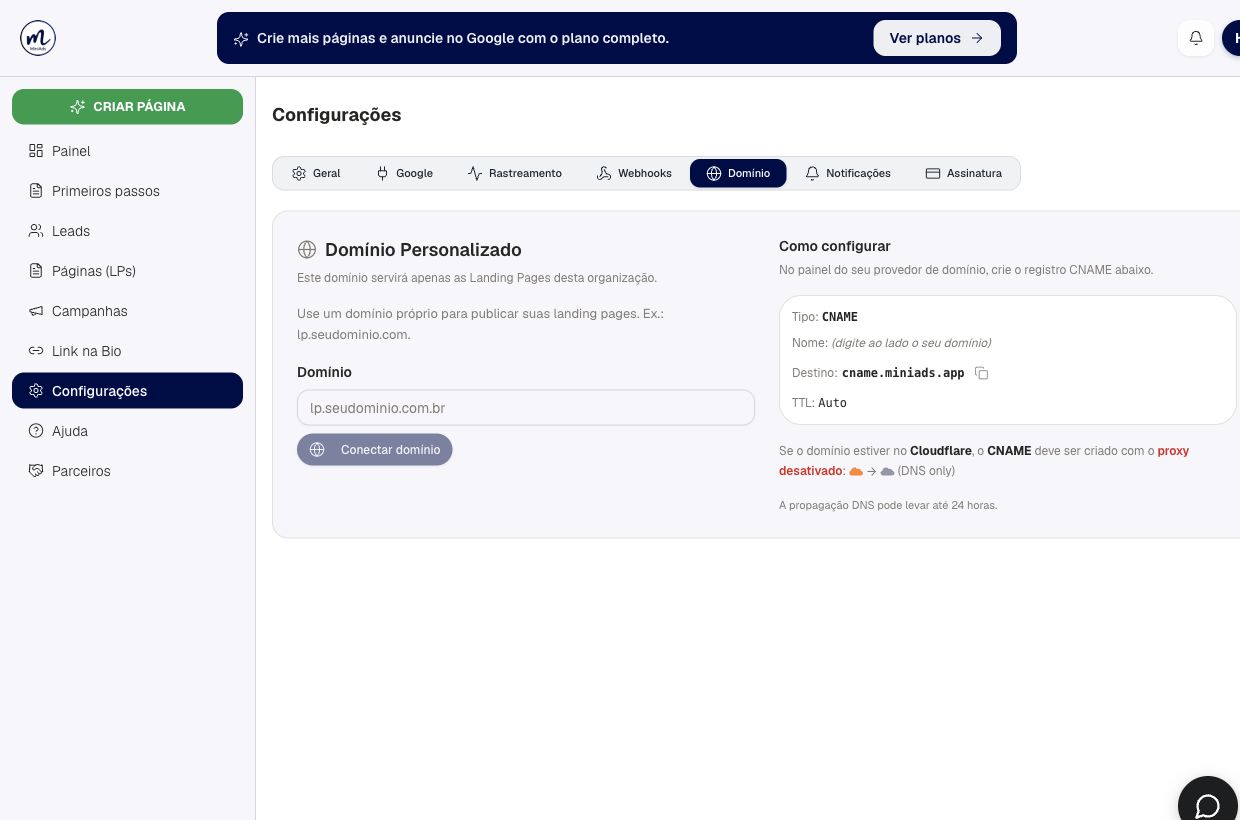The height and width of the screenshot is (820, 1240).
Task: Open Páginas (LPs) in the sidebar
Action: (x=127, y=271)
